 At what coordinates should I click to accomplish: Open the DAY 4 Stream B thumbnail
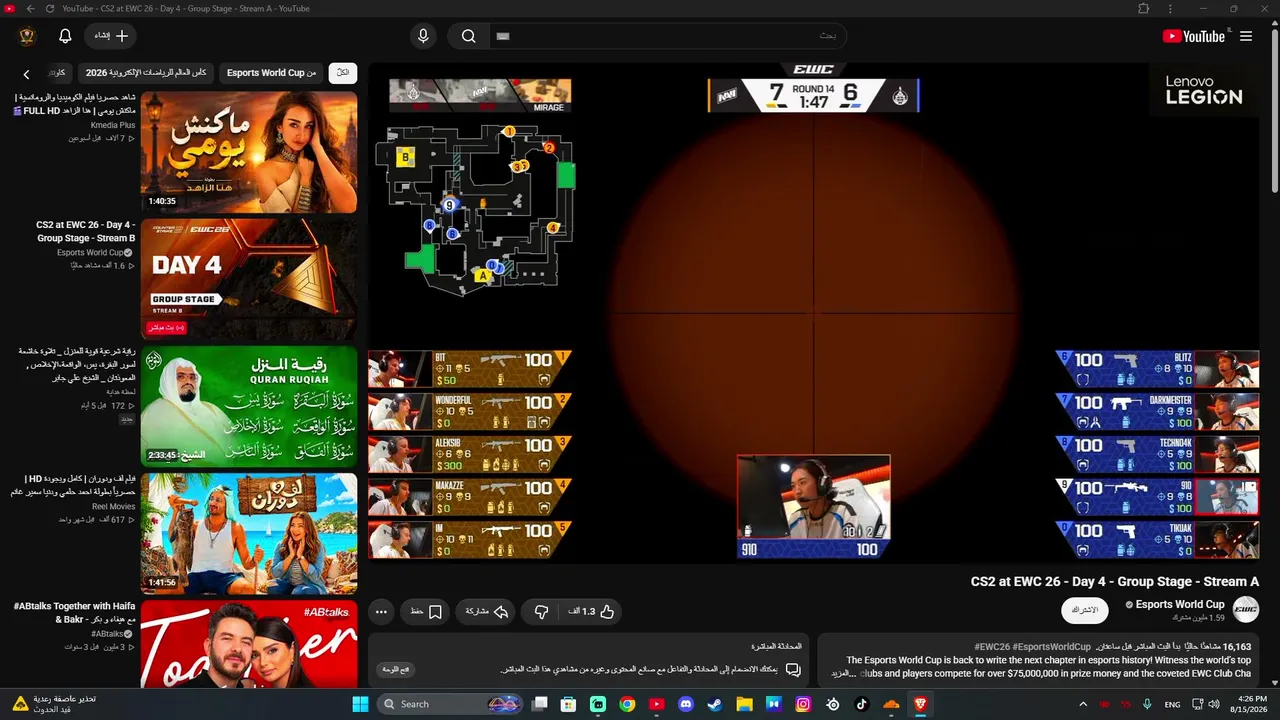pyautogui.click(x=249, y=279)
